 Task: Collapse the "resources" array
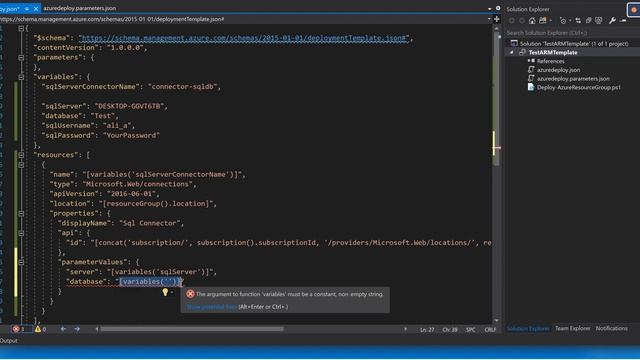point(21,155)
